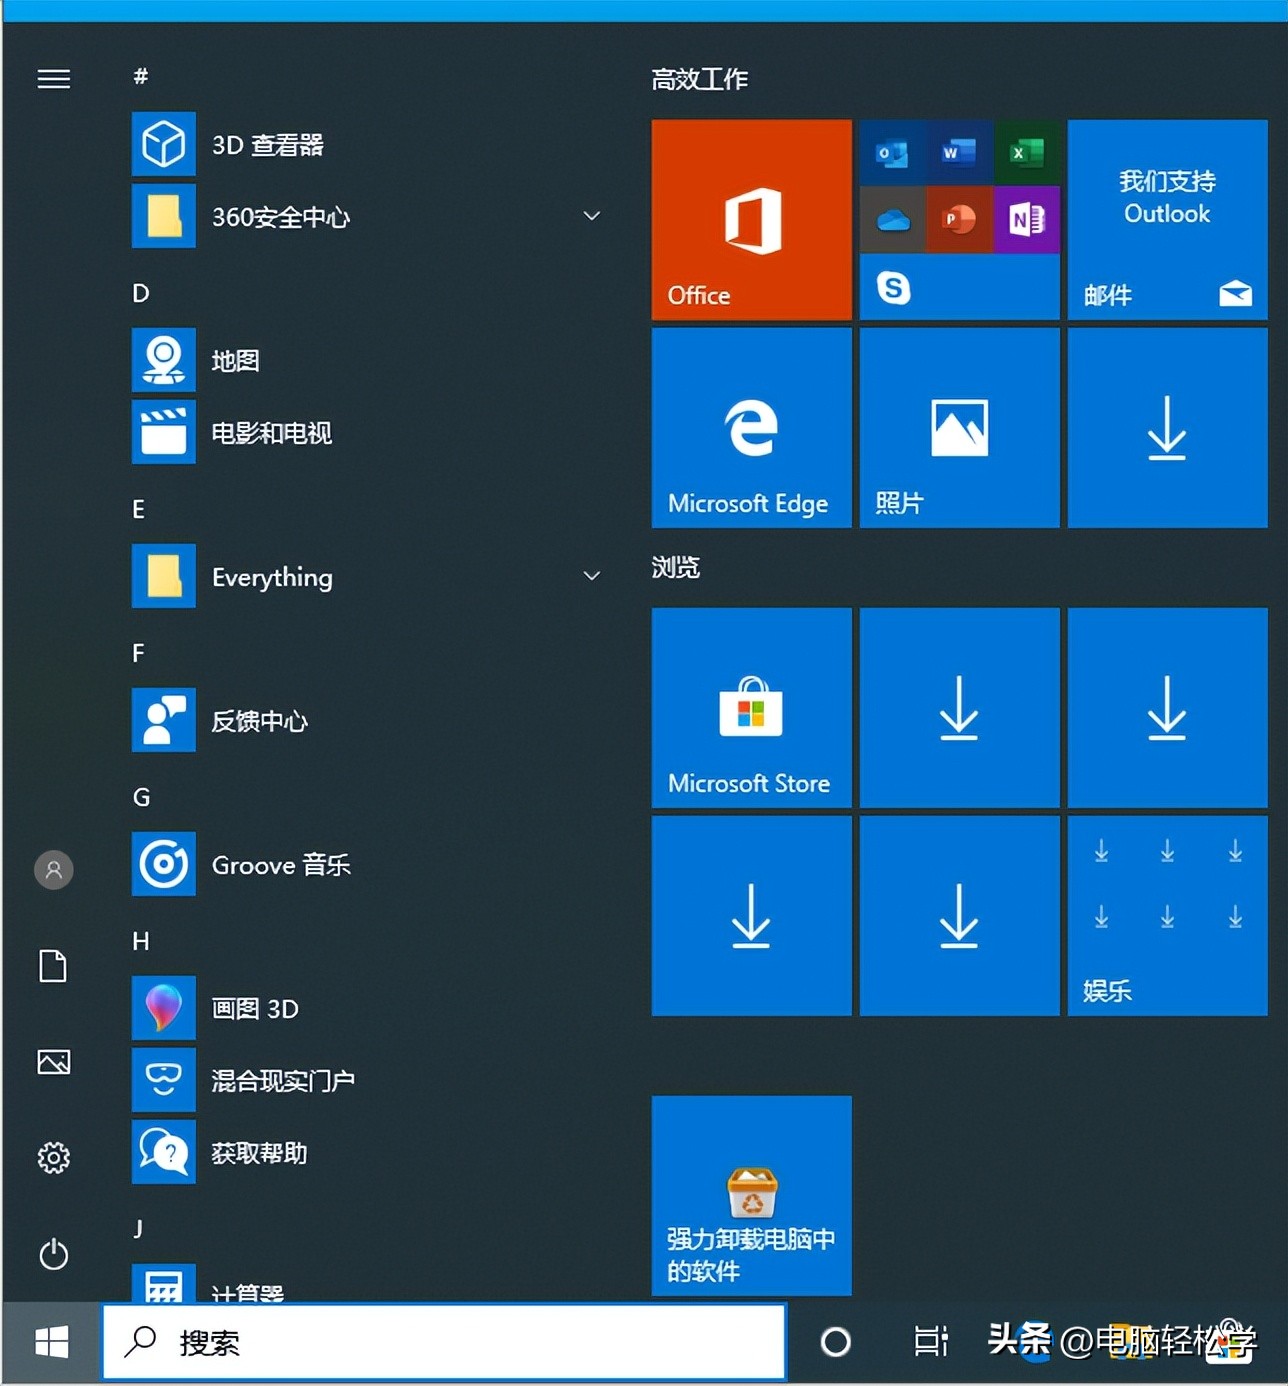
Task: Launch the Microsoft Edge tile
Action: coord(752,428)
